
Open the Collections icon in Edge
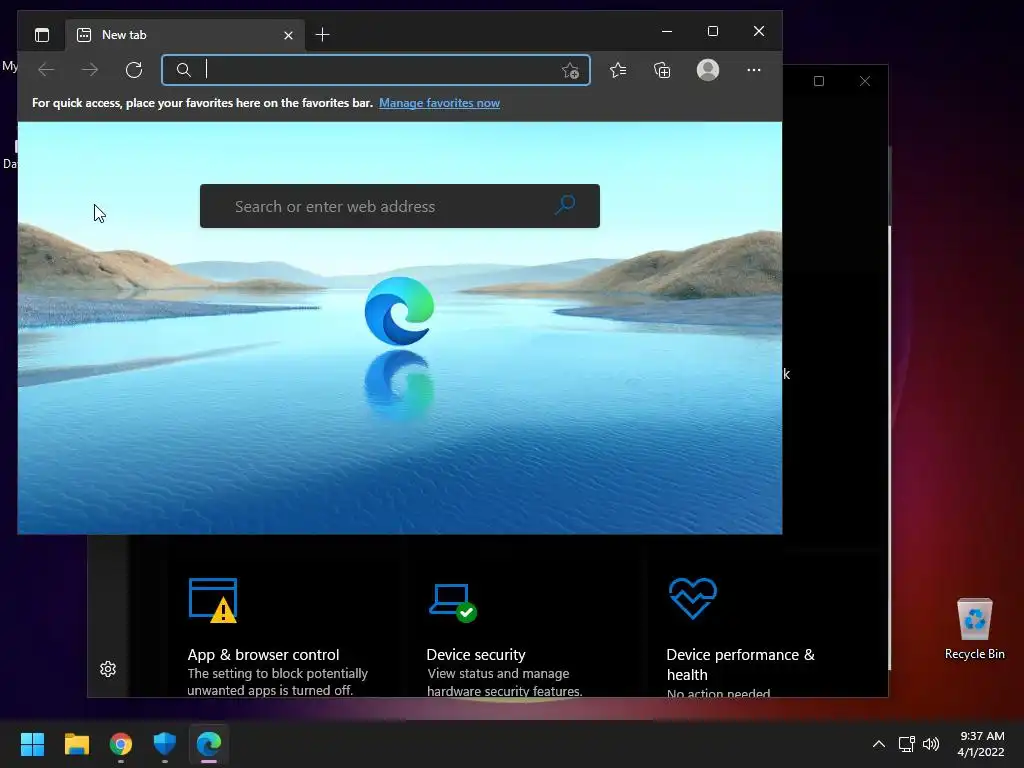tap(662, 70)
